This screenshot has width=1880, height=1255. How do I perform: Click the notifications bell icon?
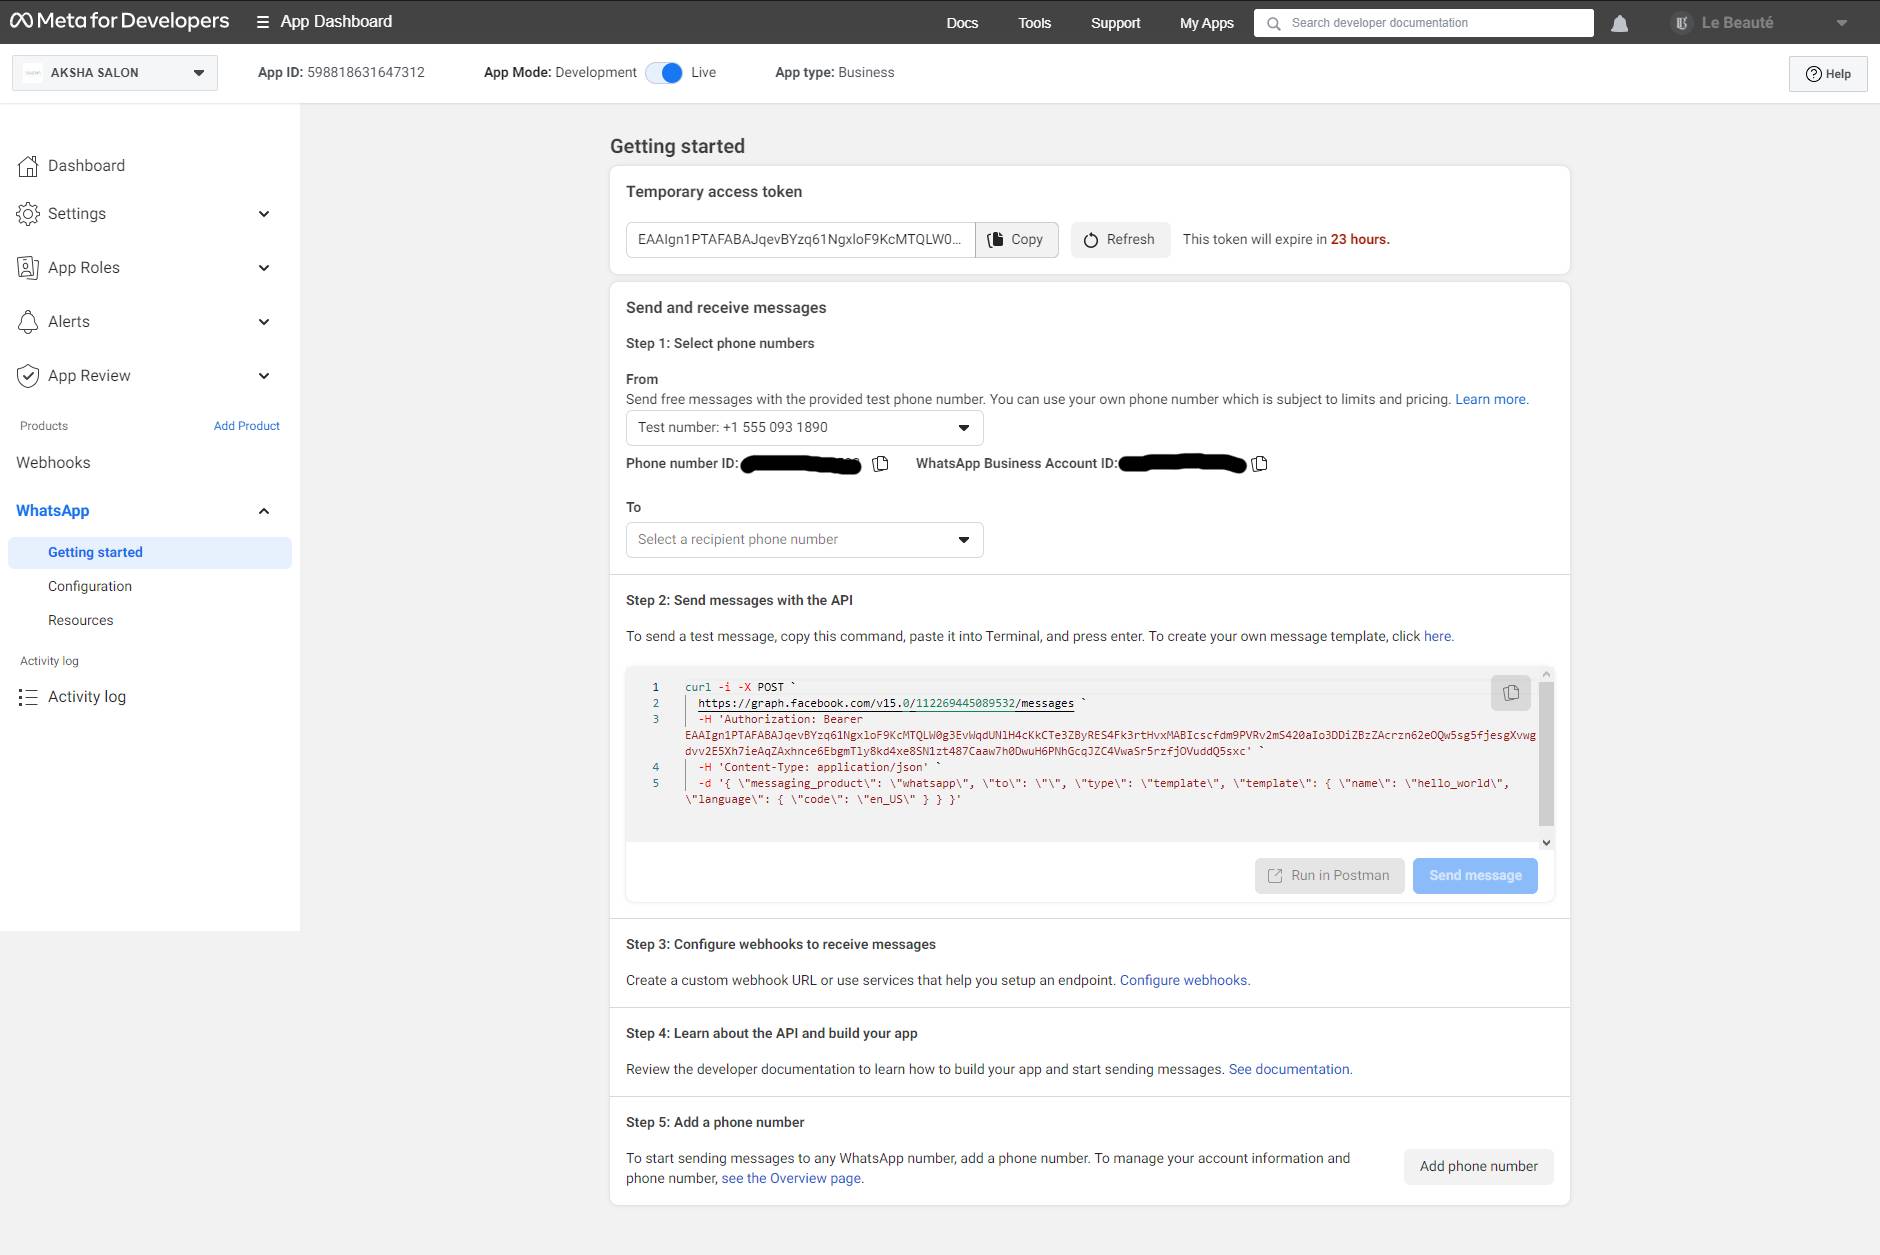coord(1620,23)
